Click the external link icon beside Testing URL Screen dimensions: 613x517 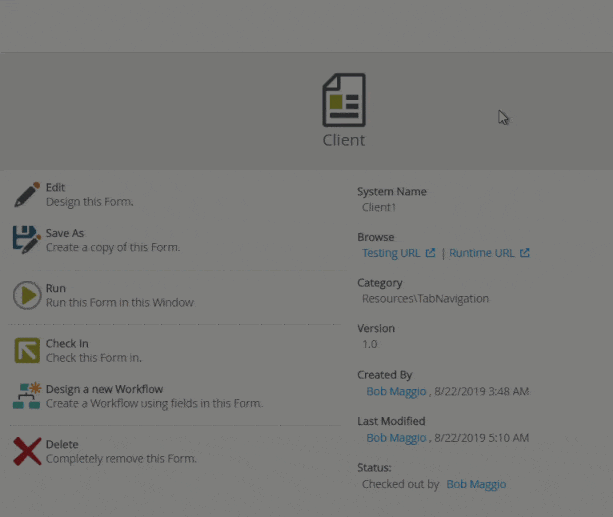430,253
